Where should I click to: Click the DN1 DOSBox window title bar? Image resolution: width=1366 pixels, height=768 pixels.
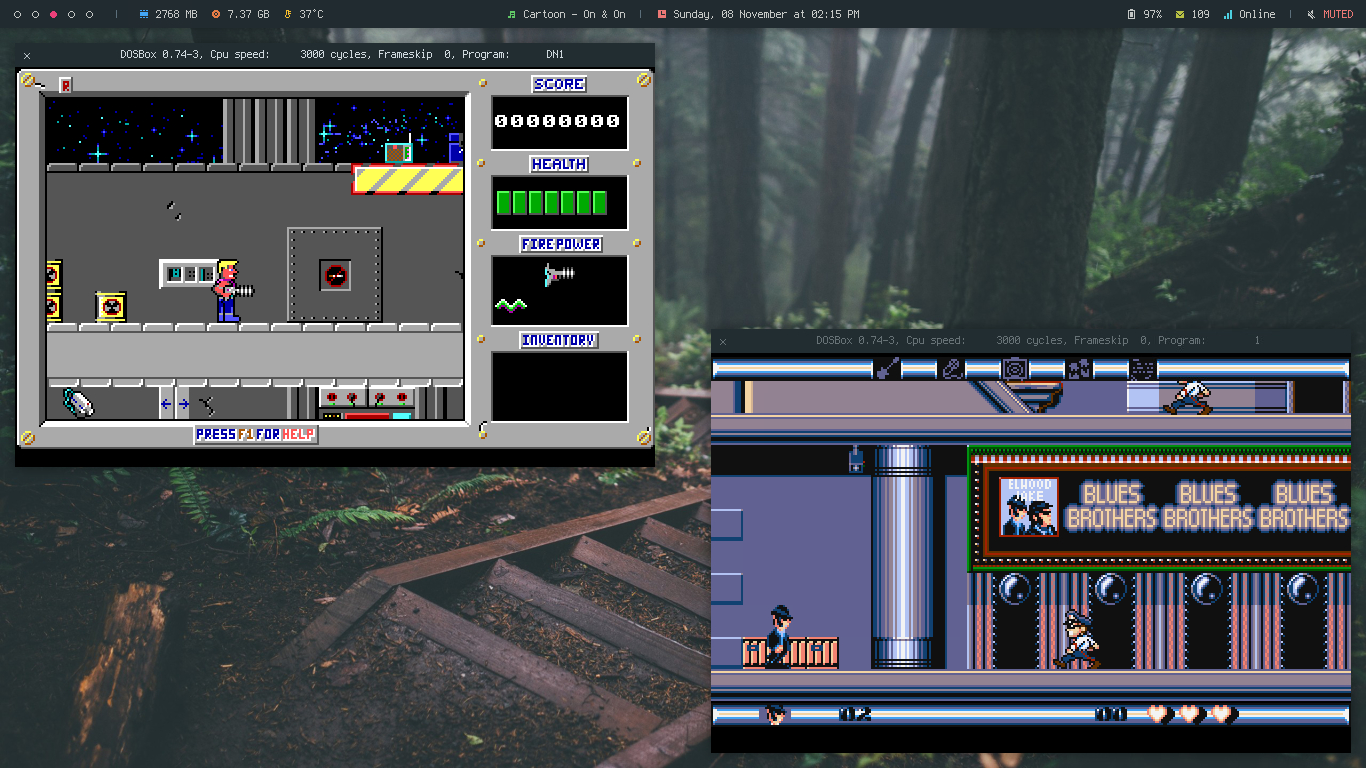point(335,55)
